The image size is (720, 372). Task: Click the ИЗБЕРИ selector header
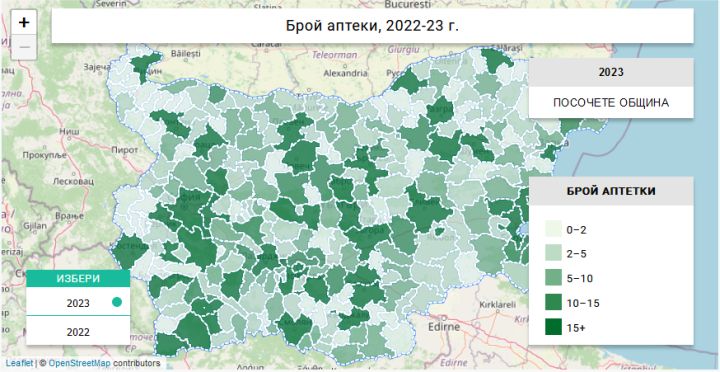(78, 278)
